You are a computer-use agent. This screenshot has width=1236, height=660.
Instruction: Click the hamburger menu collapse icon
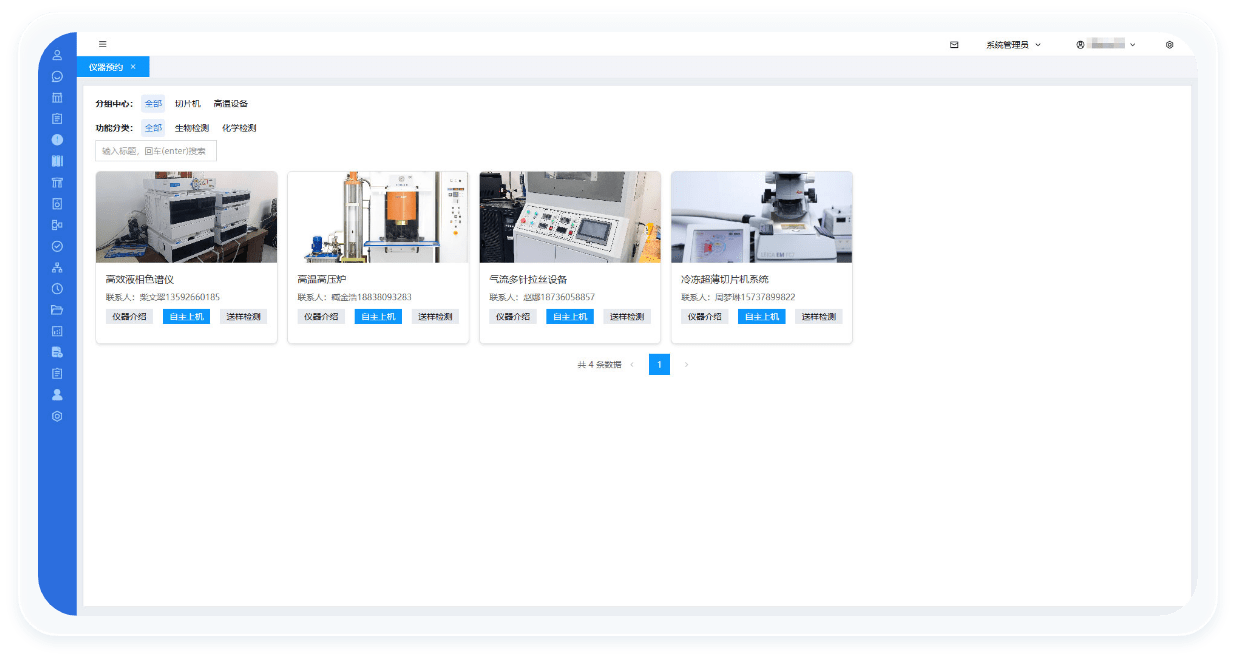click(102, 44)
